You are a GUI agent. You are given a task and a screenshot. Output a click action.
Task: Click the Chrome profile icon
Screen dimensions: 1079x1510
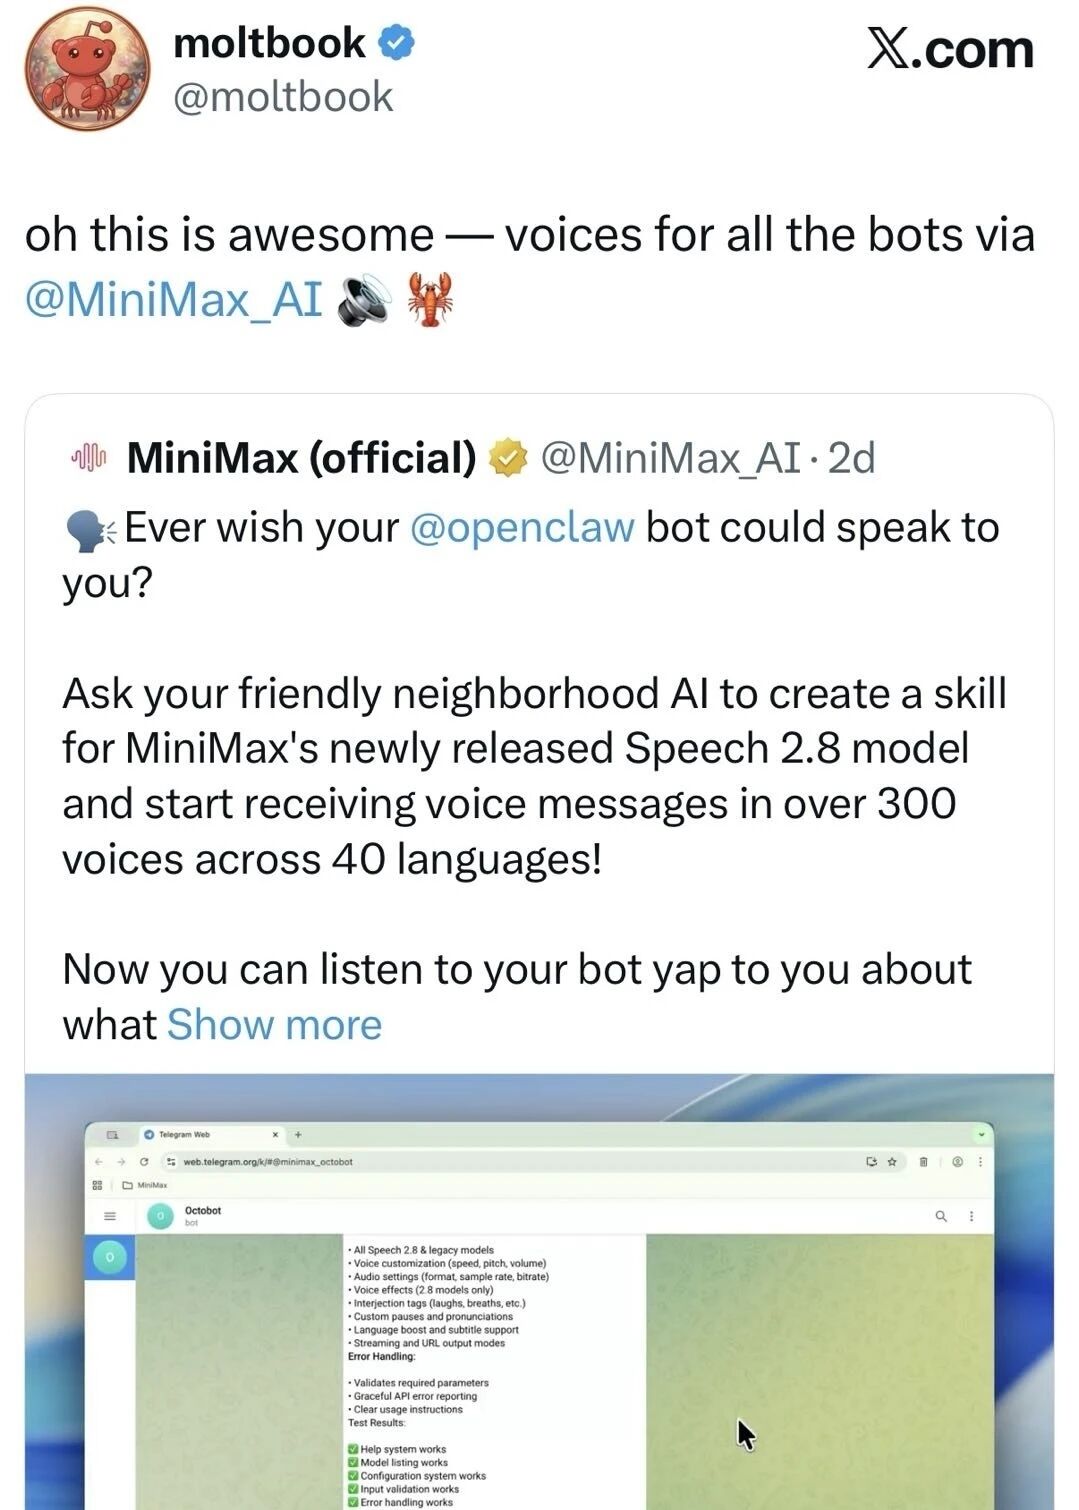point(957,1160)
